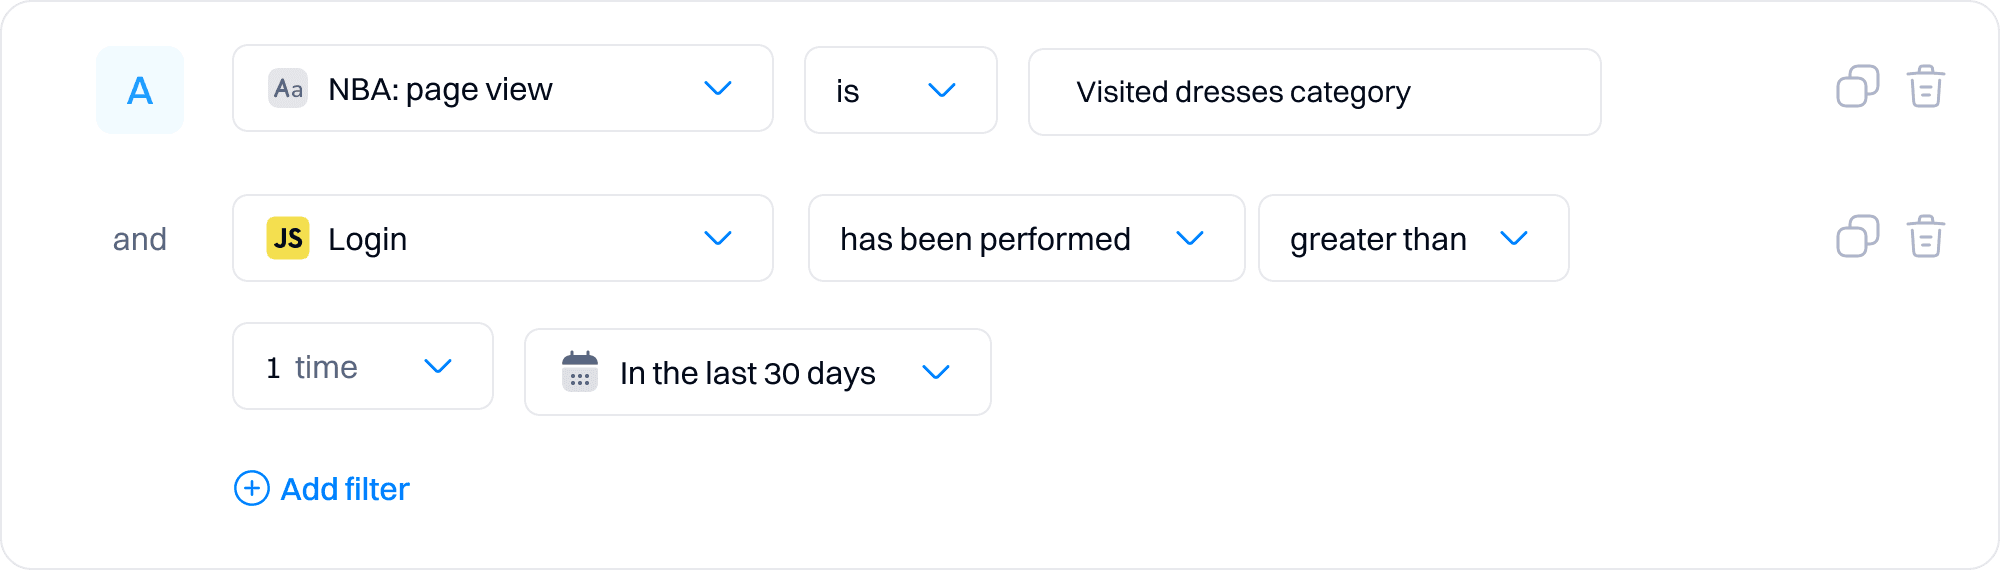The image size is (2000, 570).
Task: Duplicate the NBA: page view condition
Action: point(1857,87)
